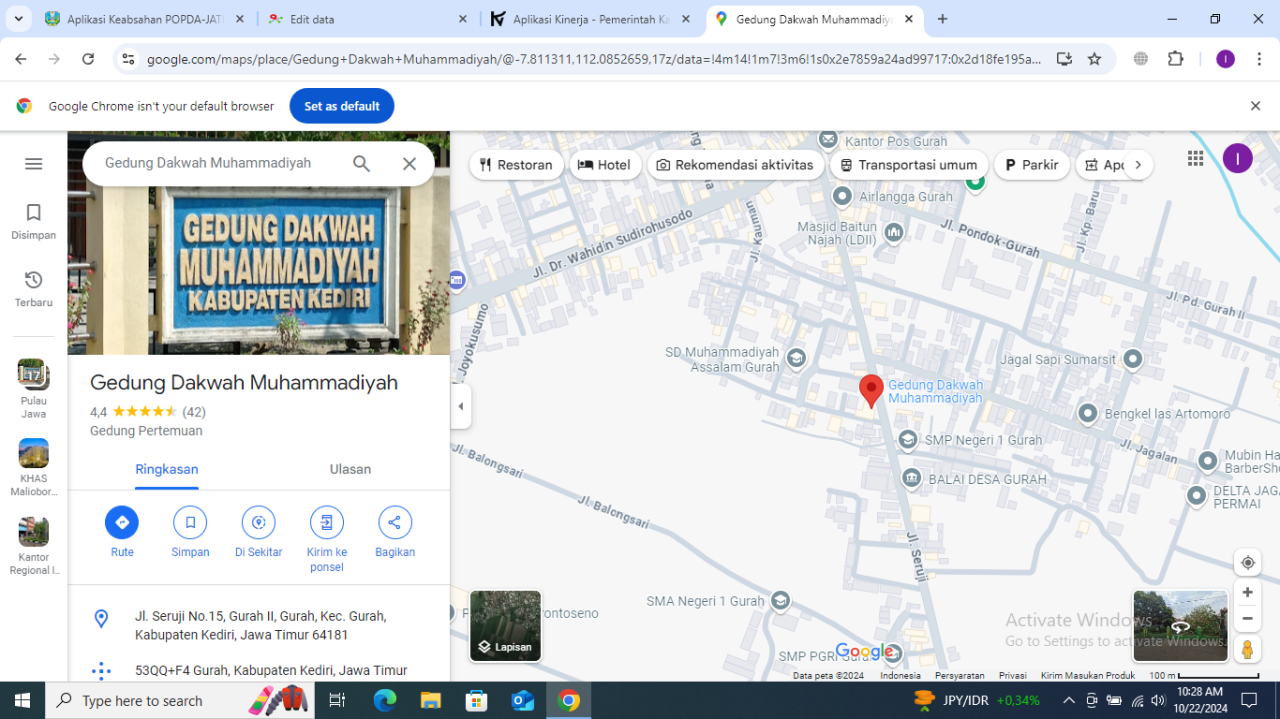The width and height of the screenshot is (1280, 719).
Task: Filter by Rekomendasi aktivitas chip
Action: [x=736, y=165]
